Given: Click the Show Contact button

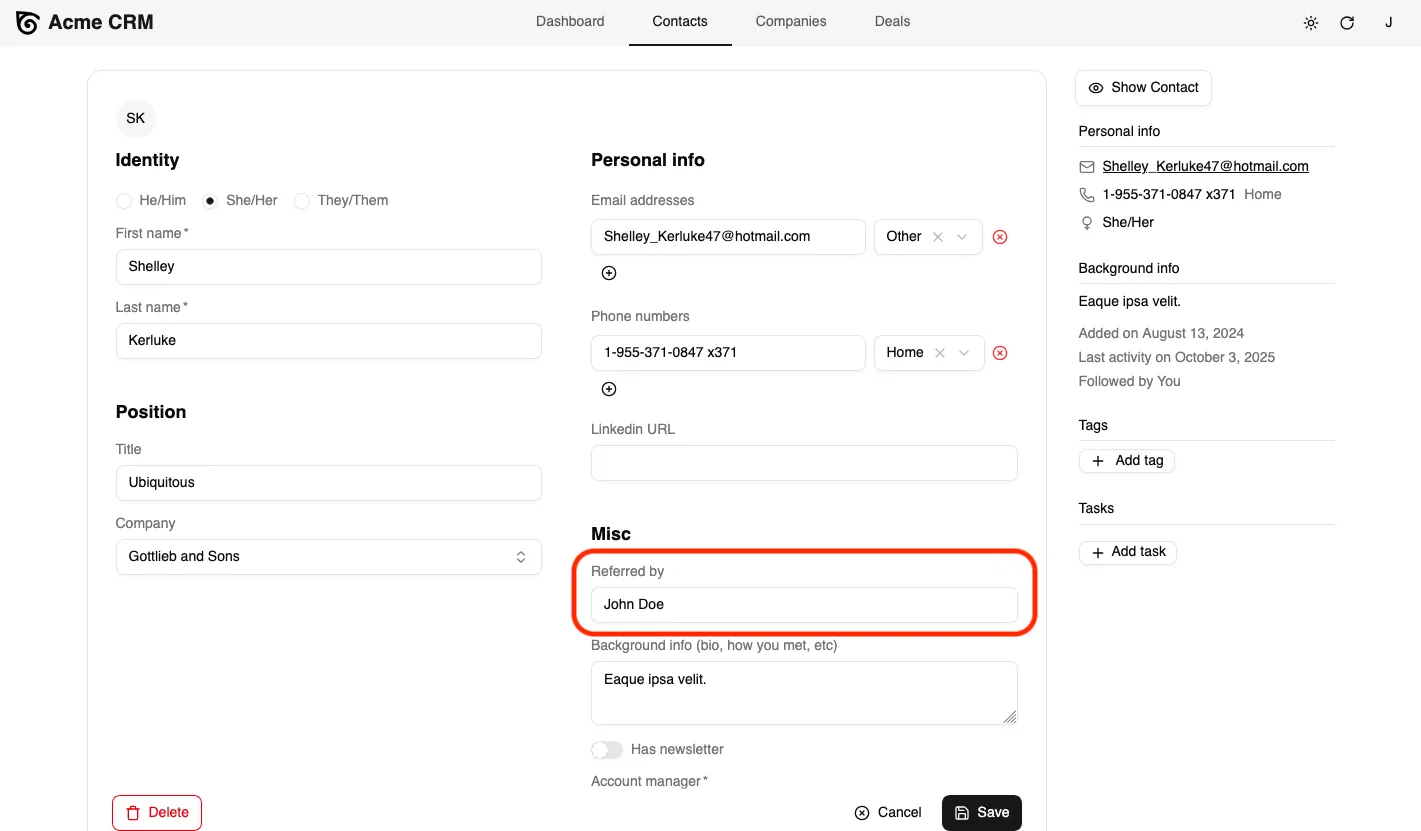Looking at the screenshot, I should pyautogui.click(x=1143, y=88).
